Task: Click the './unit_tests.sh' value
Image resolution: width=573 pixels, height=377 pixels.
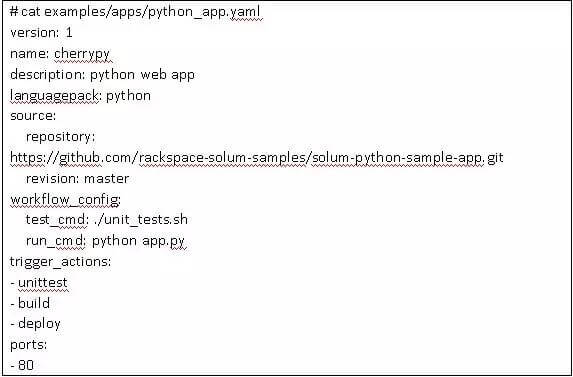Action: [x=141, y=220]
